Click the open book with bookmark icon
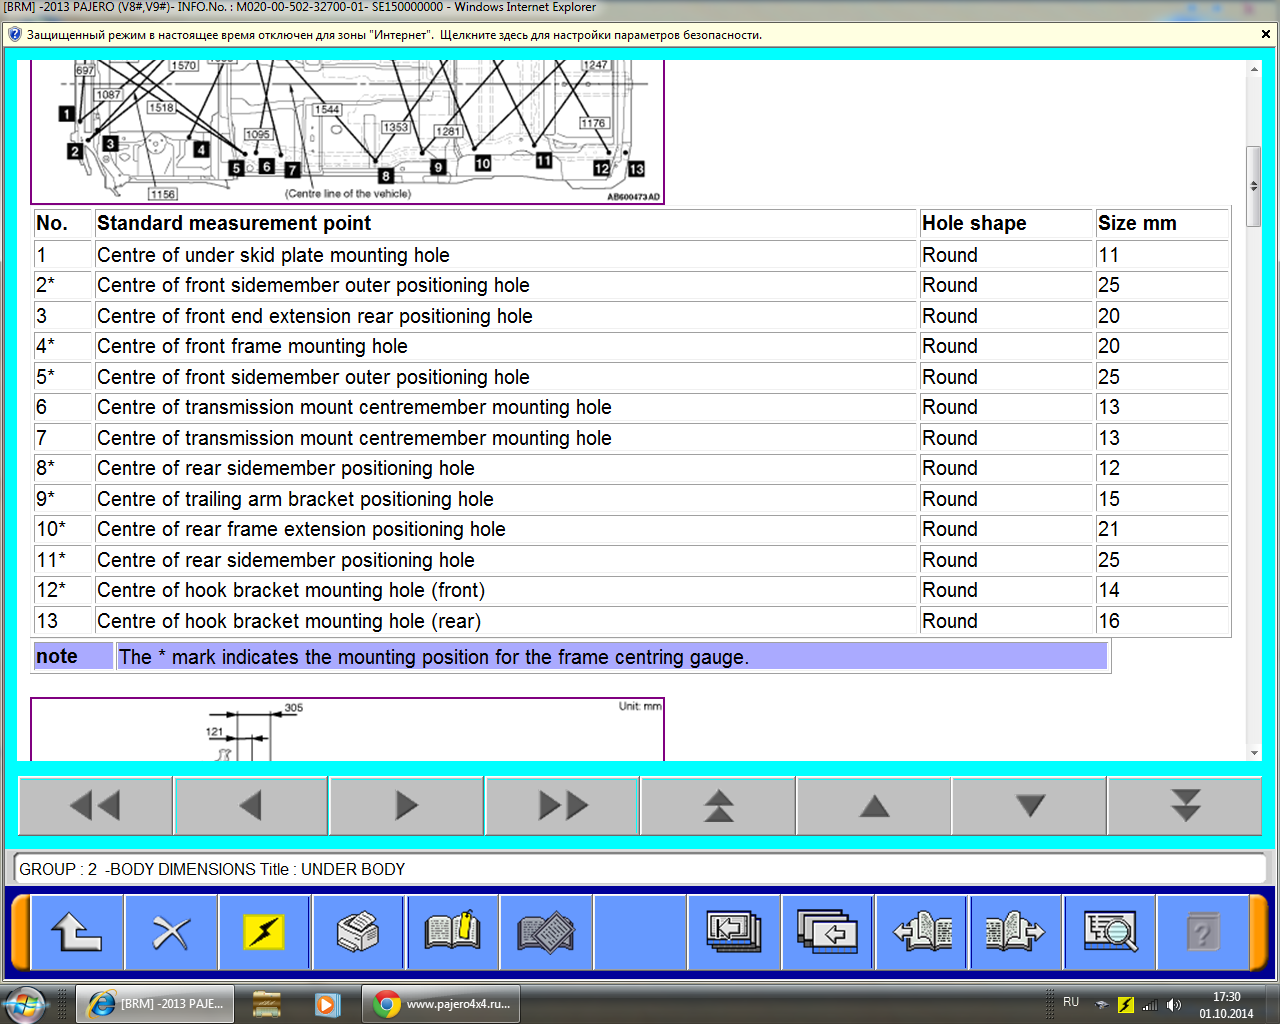1280x1024 pixels. coord(452,933)
